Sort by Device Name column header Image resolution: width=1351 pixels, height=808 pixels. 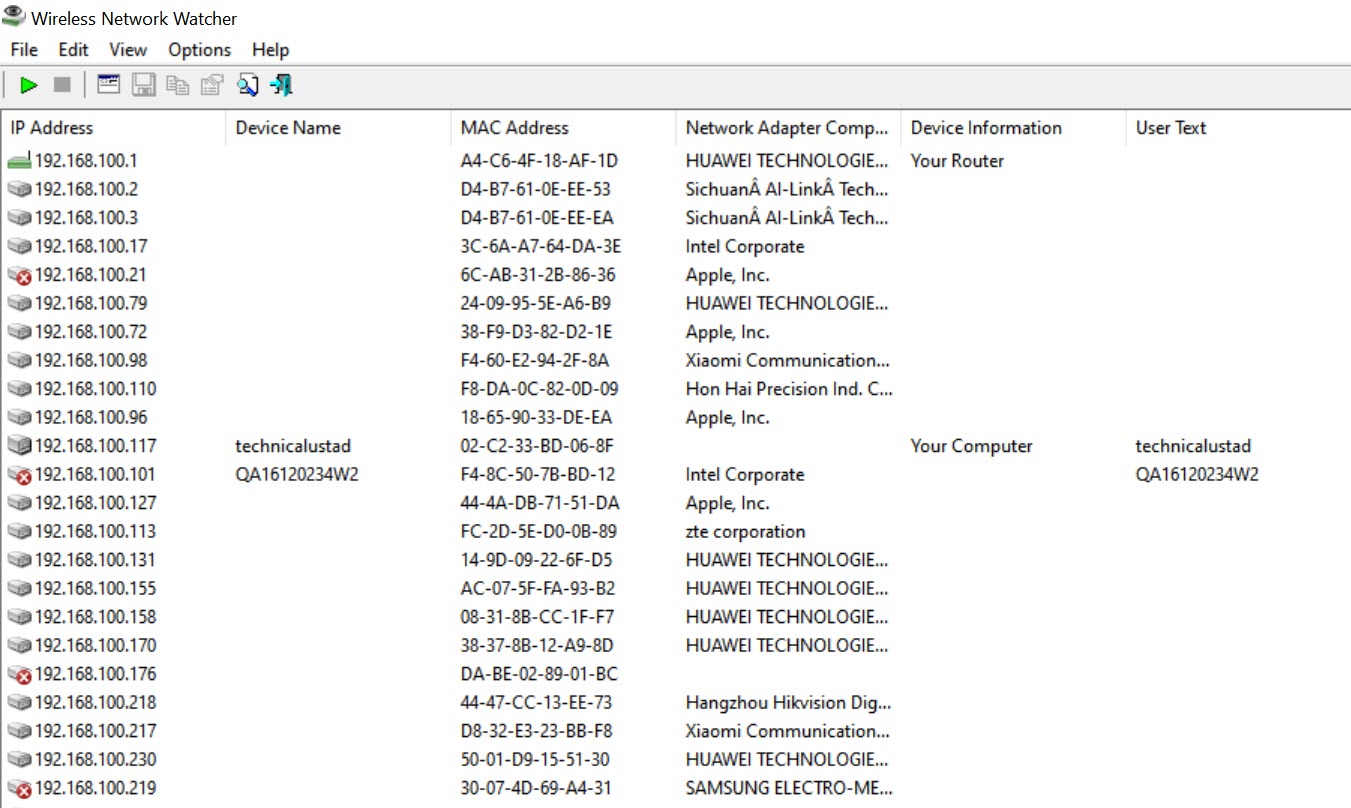(338, 128)
